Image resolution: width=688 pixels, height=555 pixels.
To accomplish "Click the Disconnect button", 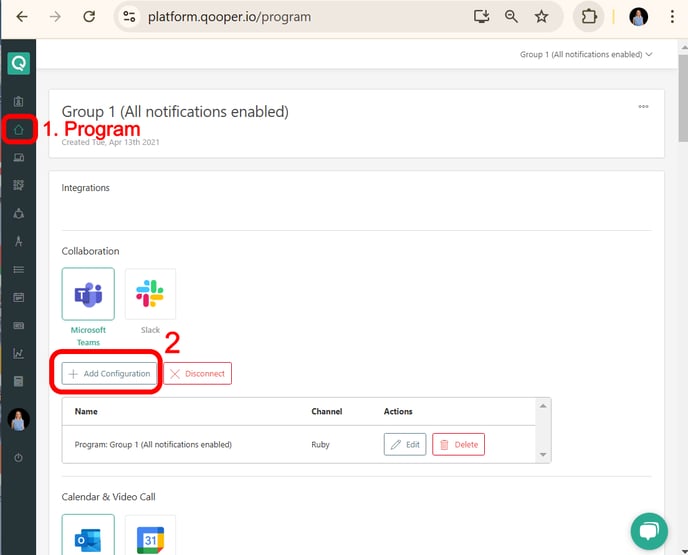I will pos(198,373).
